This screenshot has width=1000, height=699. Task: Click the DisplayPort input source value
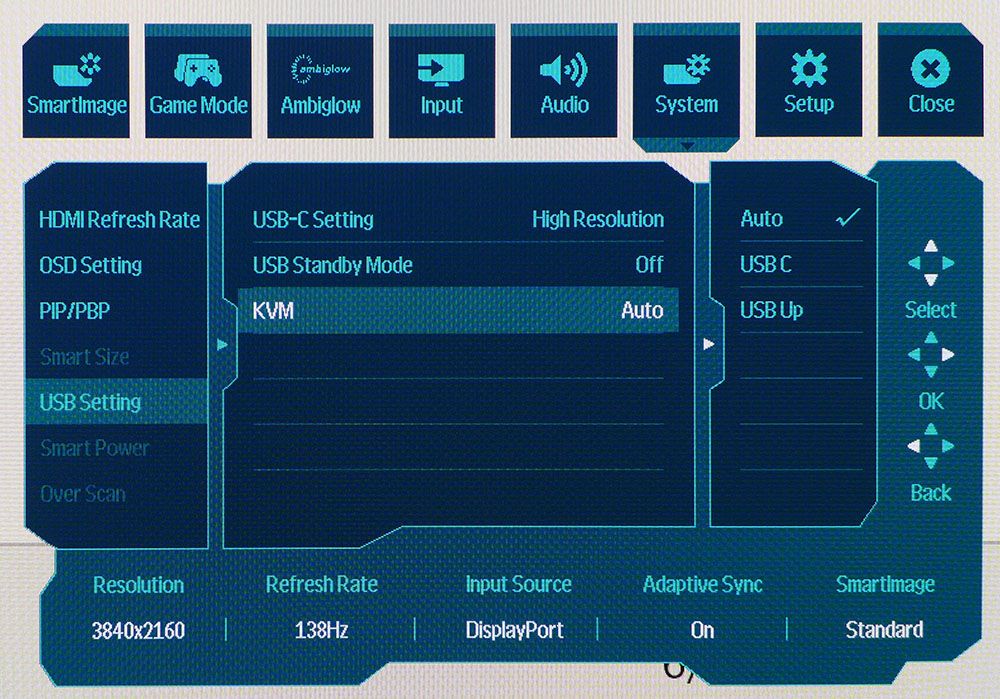pos(515,630)
